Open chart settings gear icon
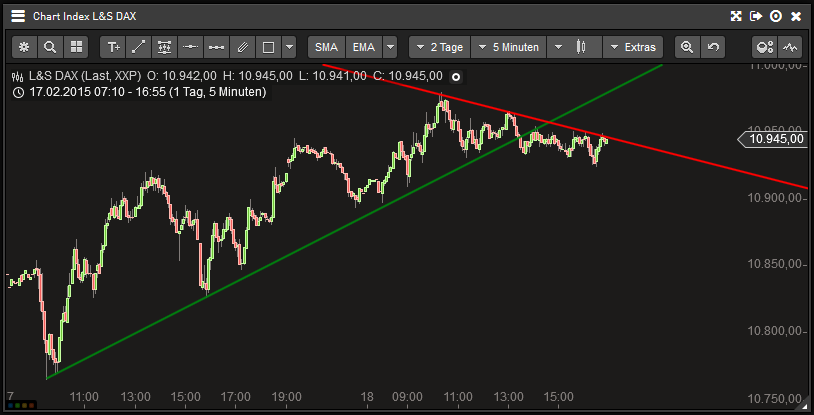 (x=24, y=47)
